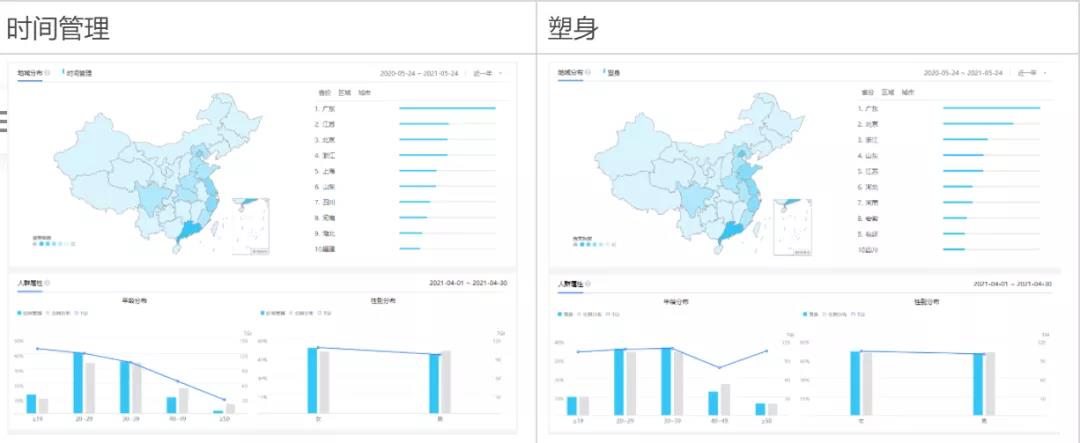Click South China Sea inset map in 塑身 panel
The height and width of the screenshot is (443, 1080).
pyautogui.click(x=795, y=225)
